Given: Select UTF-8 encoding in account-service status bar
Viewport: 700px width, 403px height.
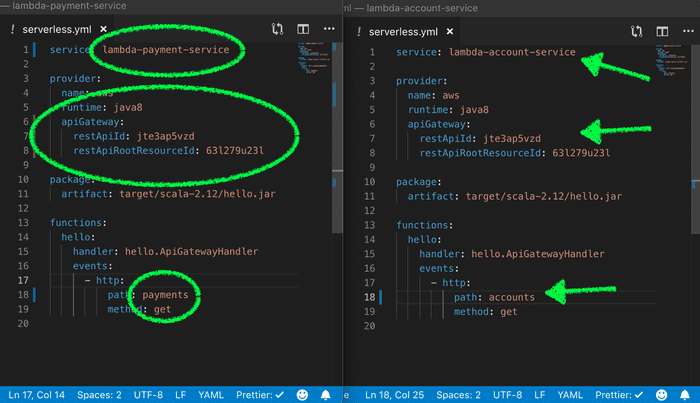Looking at the screenshot, I should pyautogui.click(x=507, y=395).
